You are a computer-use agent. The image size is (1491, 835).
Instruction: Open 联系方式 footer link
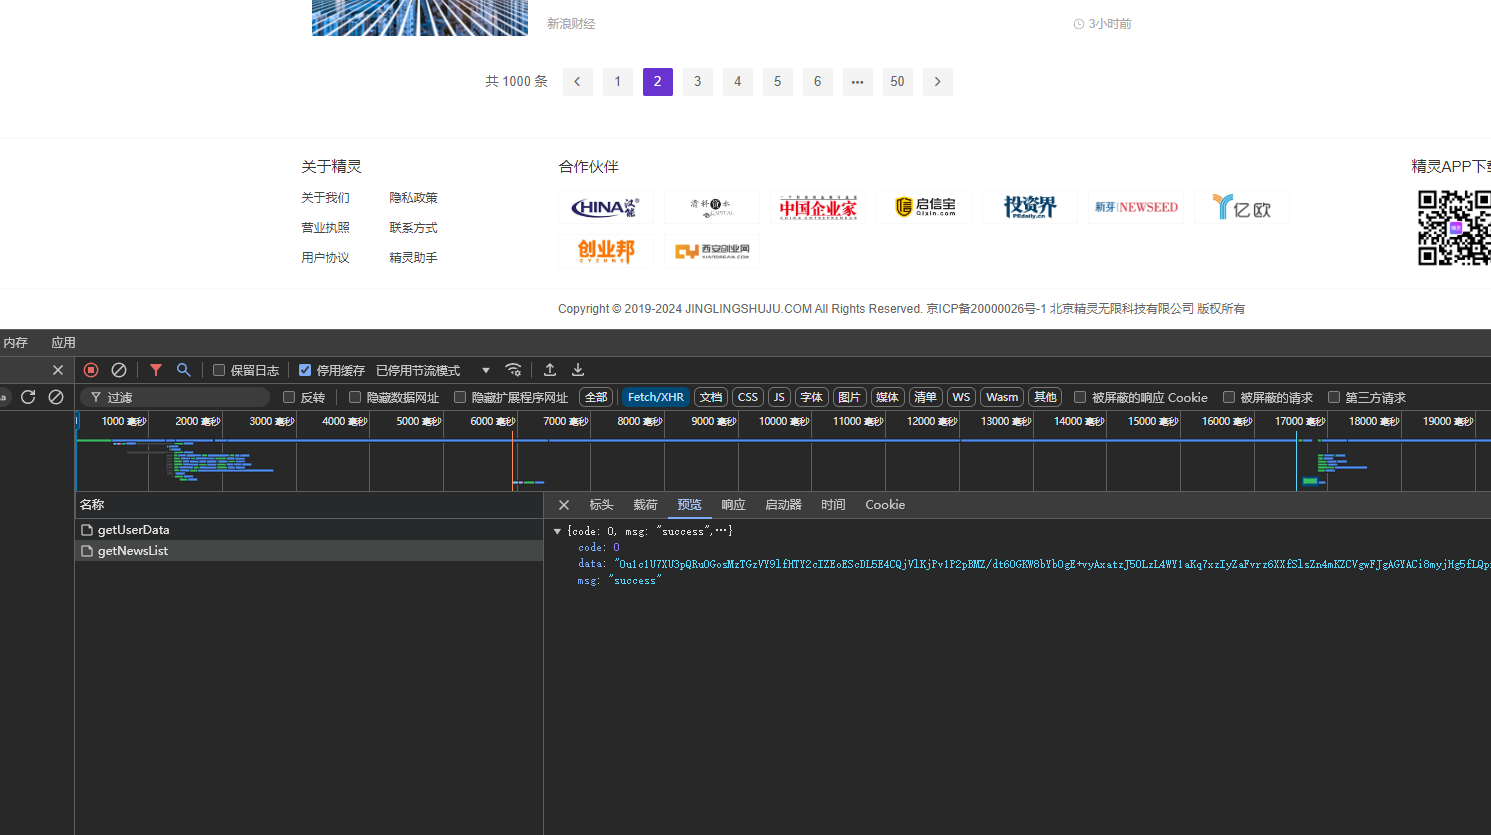[414, 228]
